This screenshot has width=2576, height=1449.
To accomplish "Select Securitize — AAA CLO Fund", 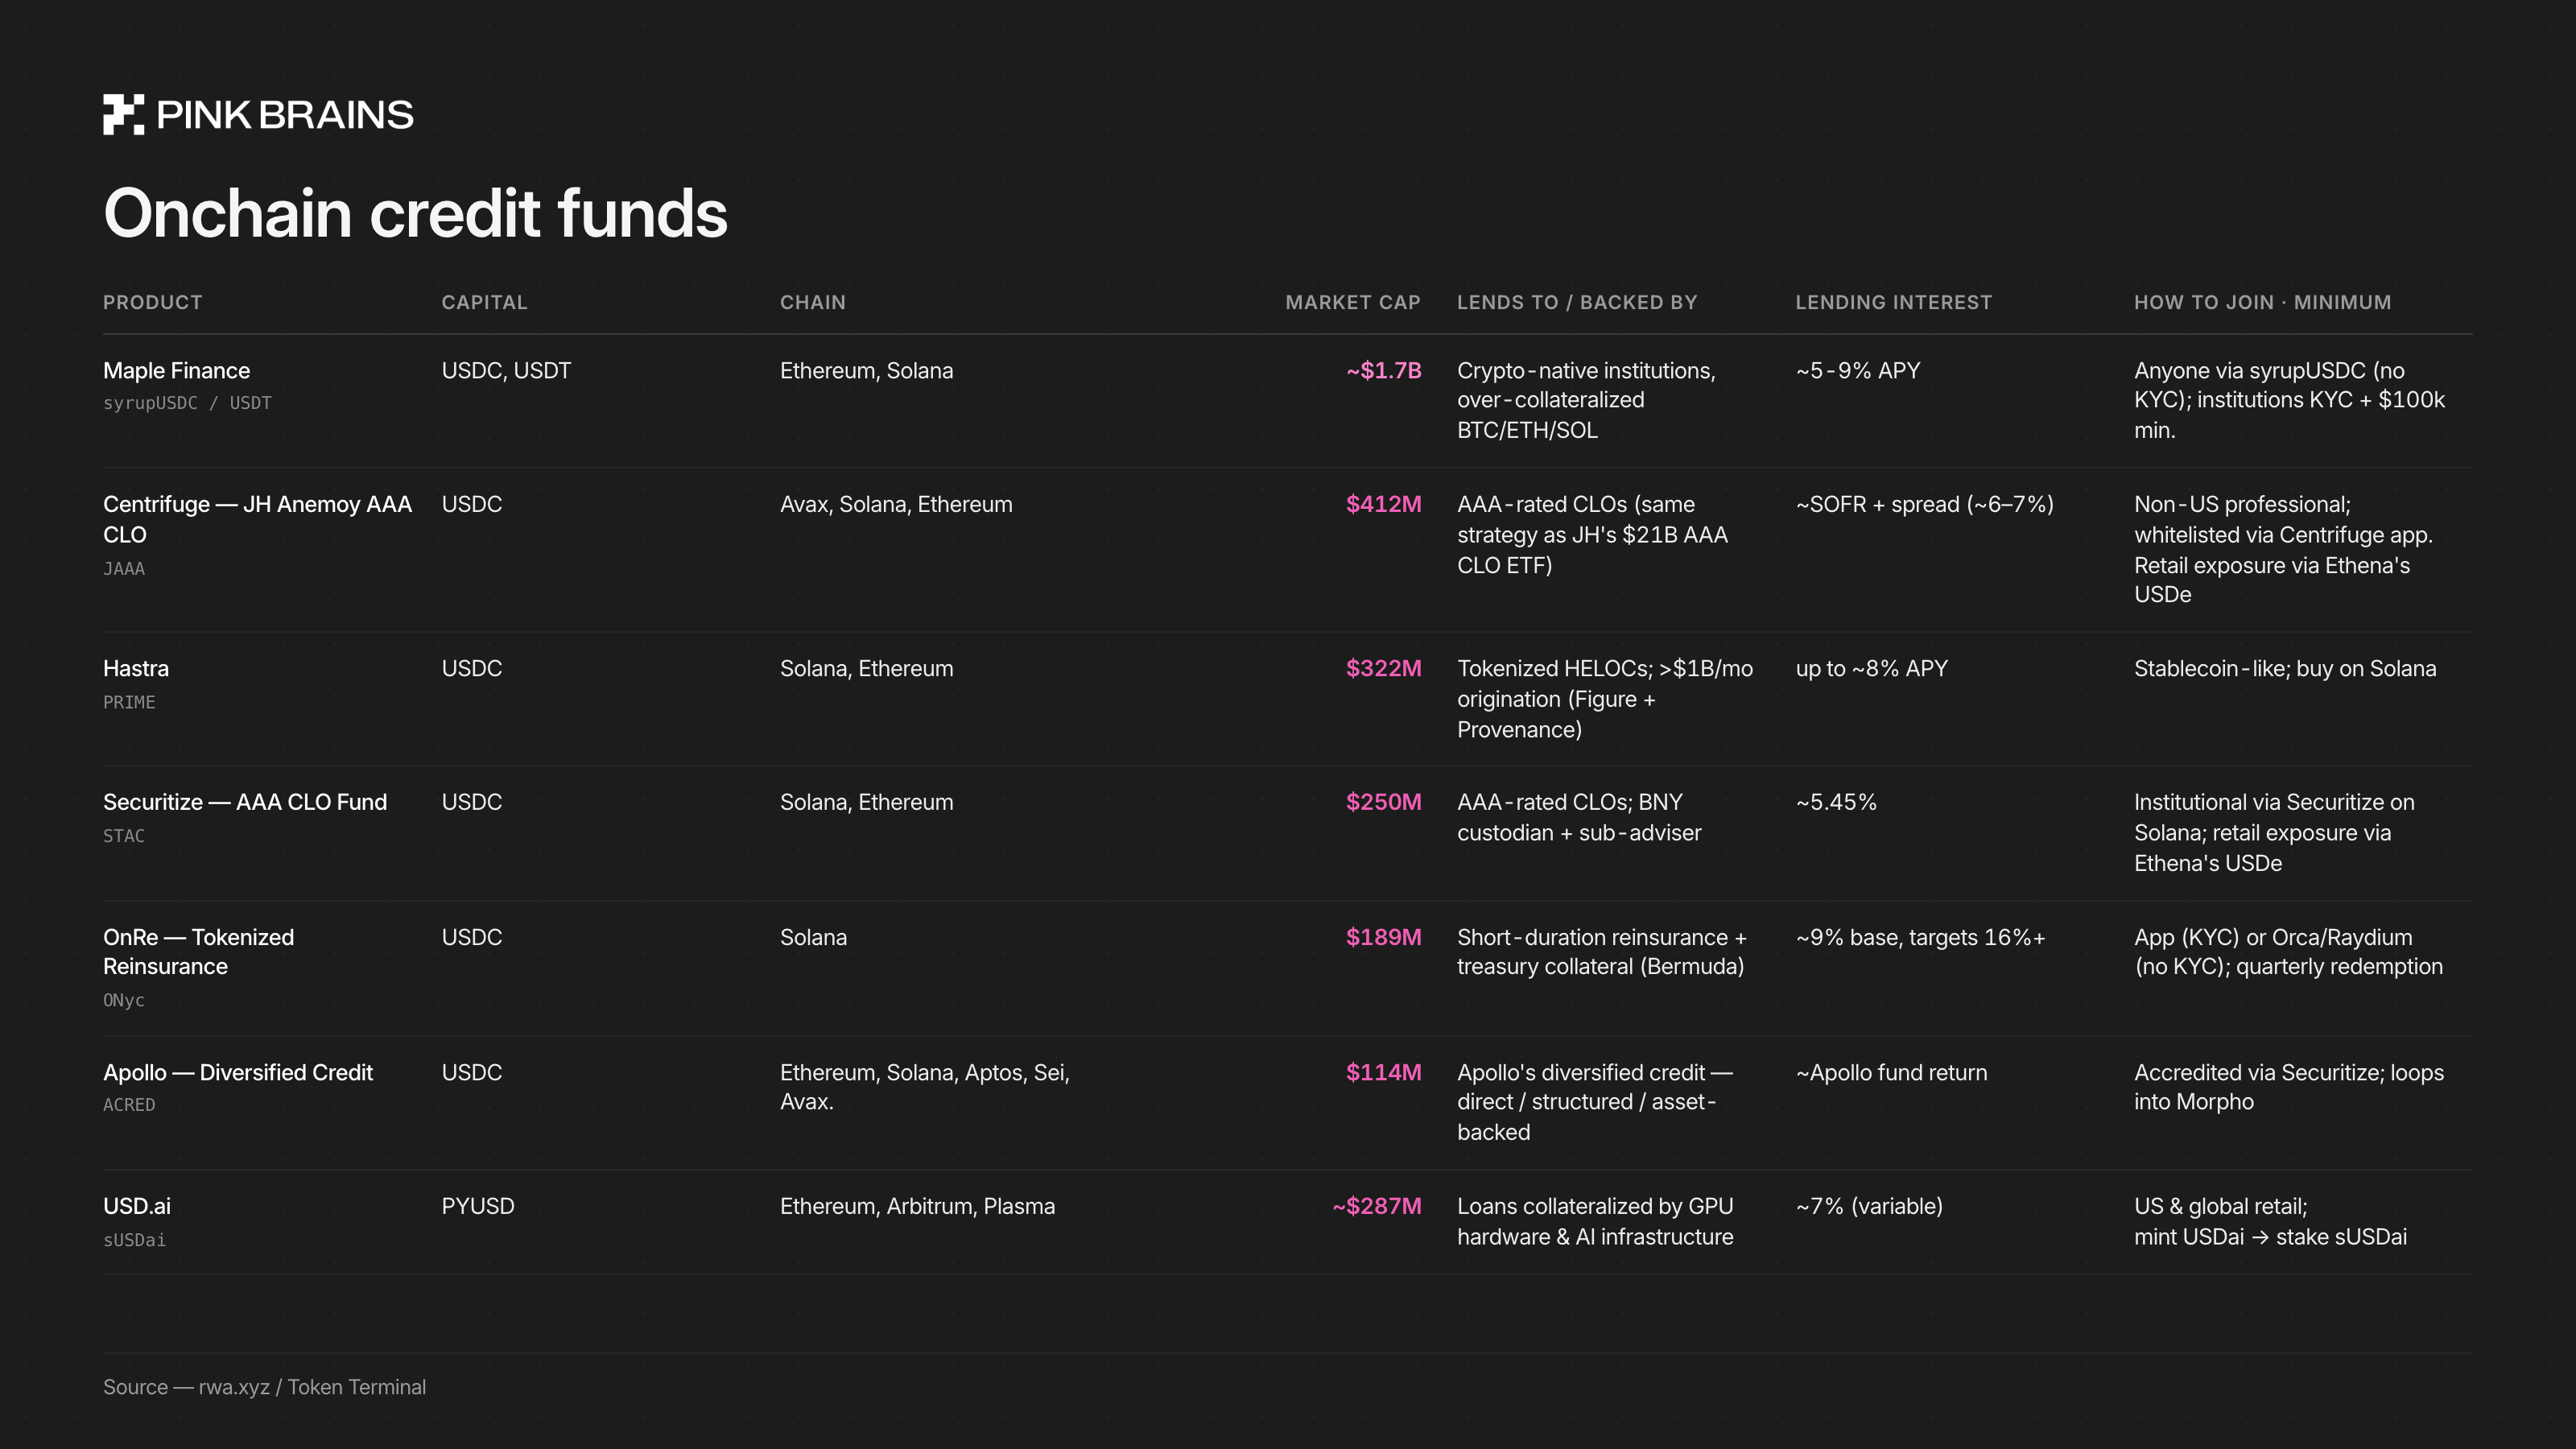I will pos(245,802).
